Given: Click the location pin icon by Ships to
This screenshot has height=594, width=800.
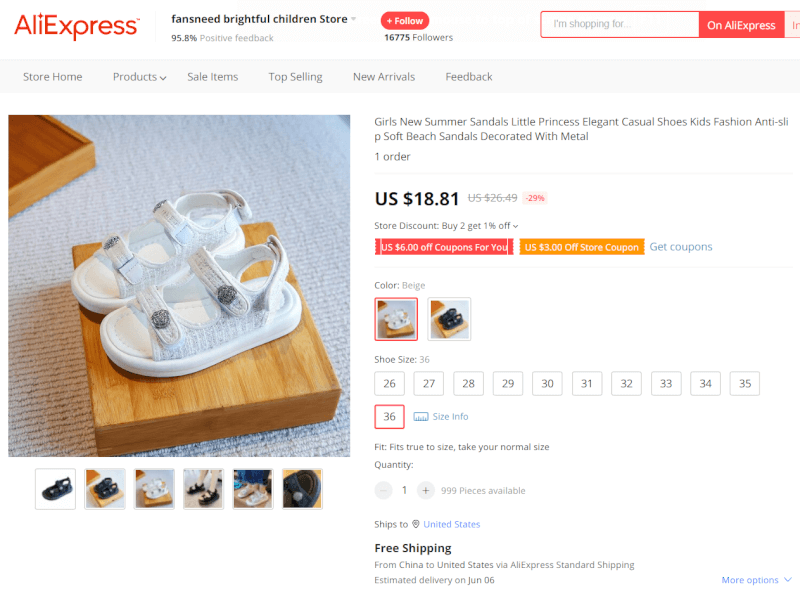Looking at the screenshot, I should pos(416,524).
